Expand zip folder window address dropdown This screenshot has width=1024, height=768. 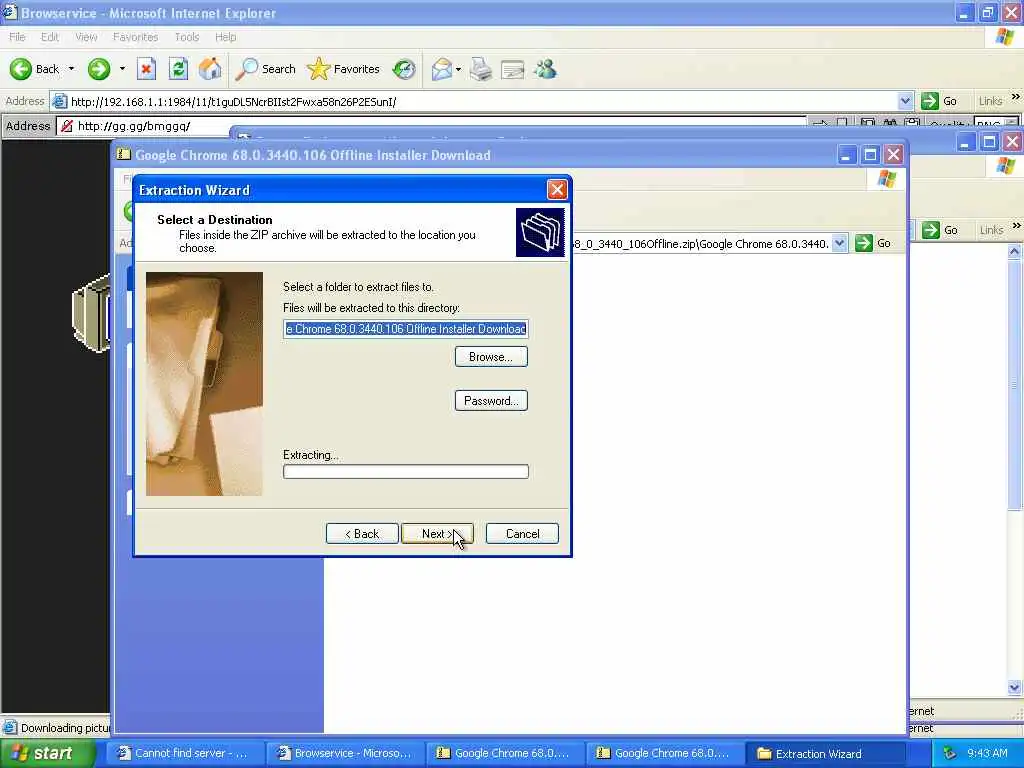click(840, 244)
